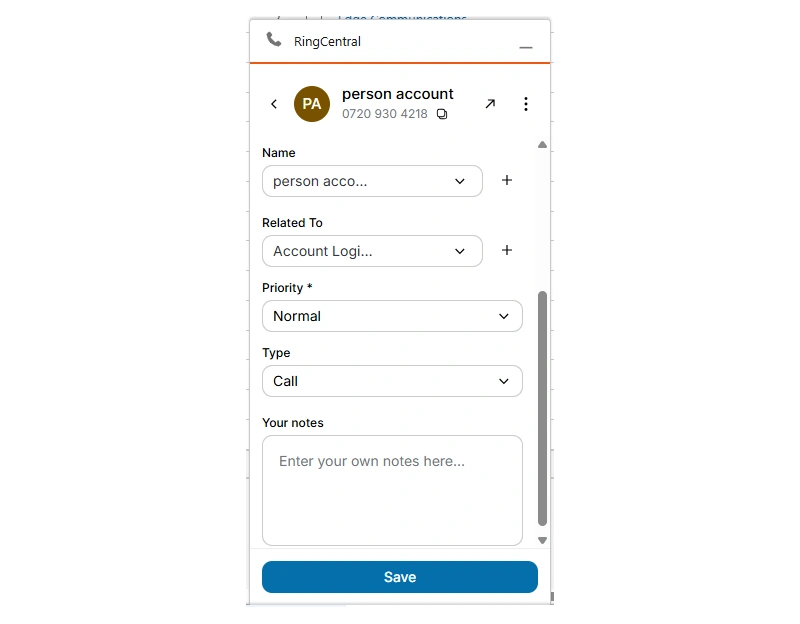
Task: Add new Name record with plus
Action: (x=507, y=180)
